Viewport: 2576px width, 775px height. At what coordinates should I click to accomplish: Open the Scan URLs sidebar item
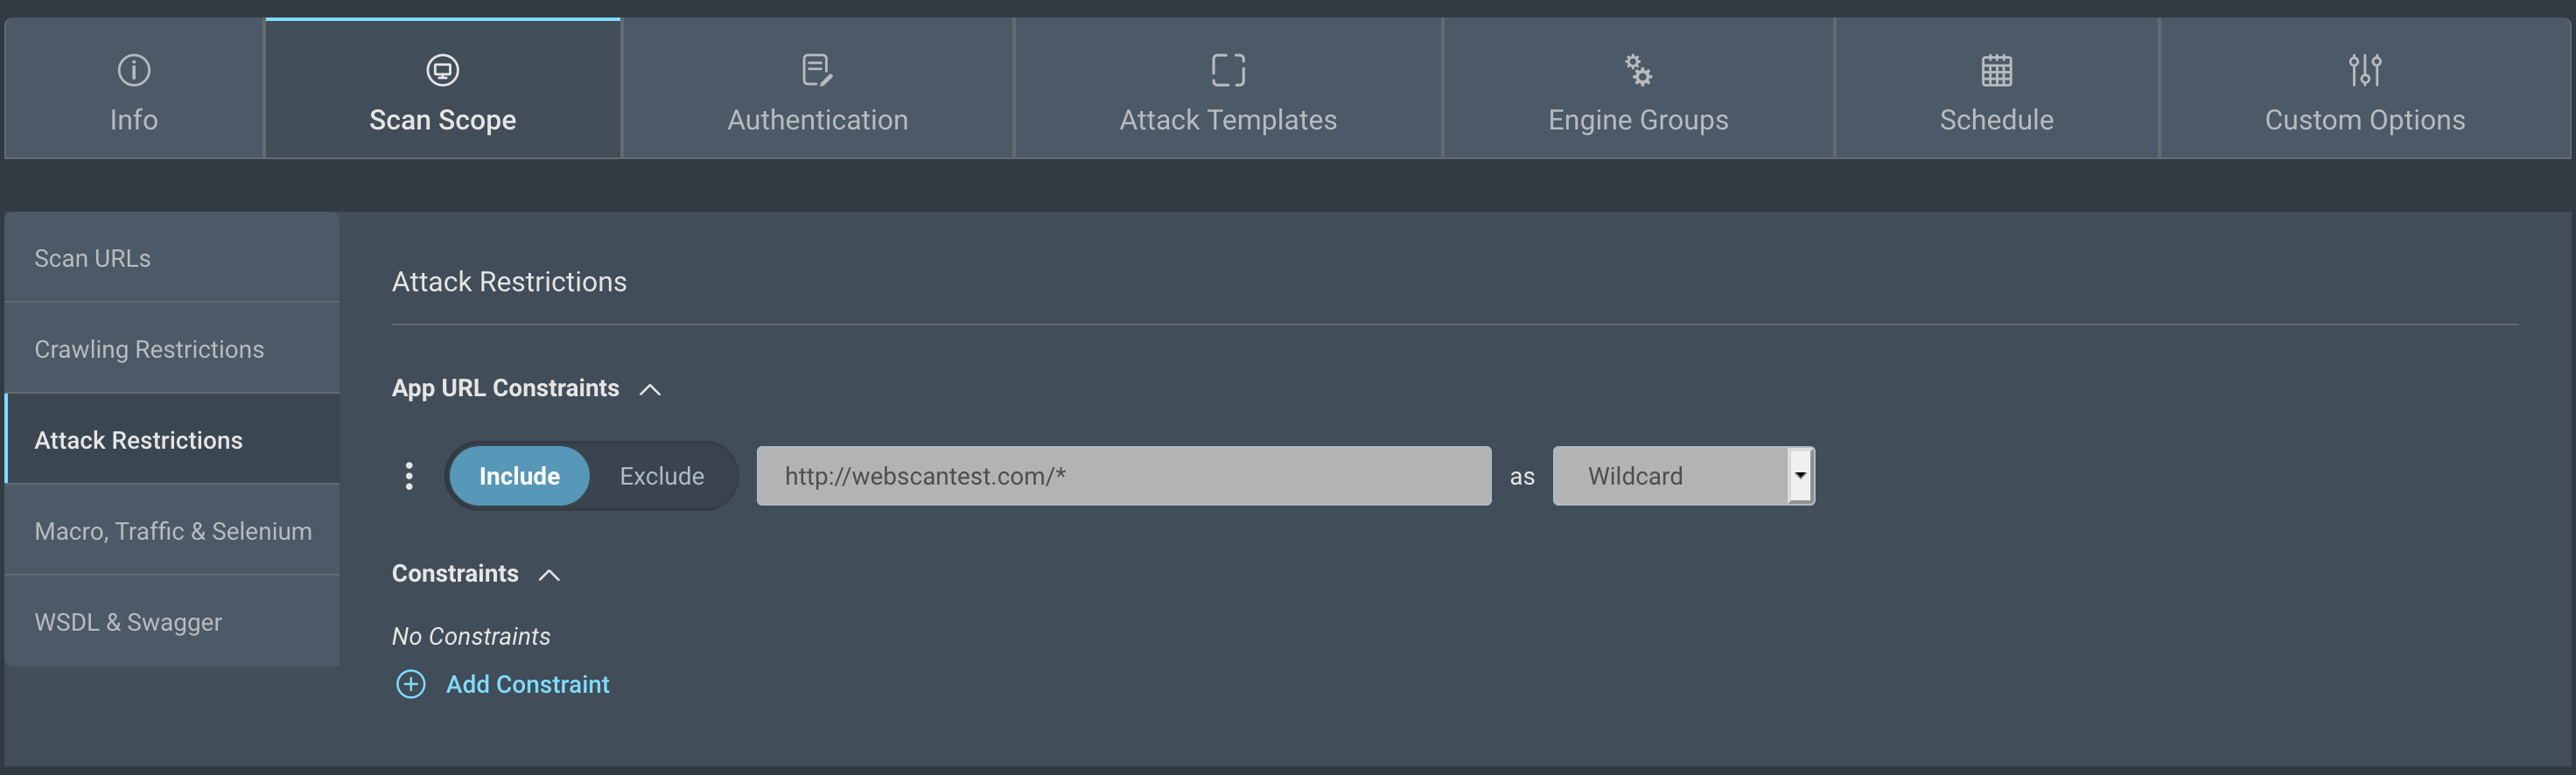tap(172, 258)
